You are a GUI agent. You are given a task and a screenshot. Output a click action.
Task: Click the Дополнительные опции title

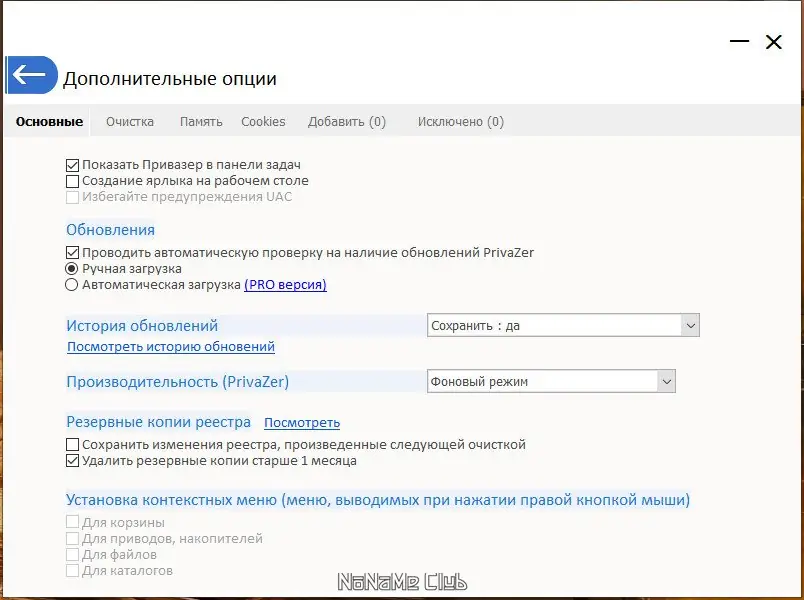[x=170, y=78]
